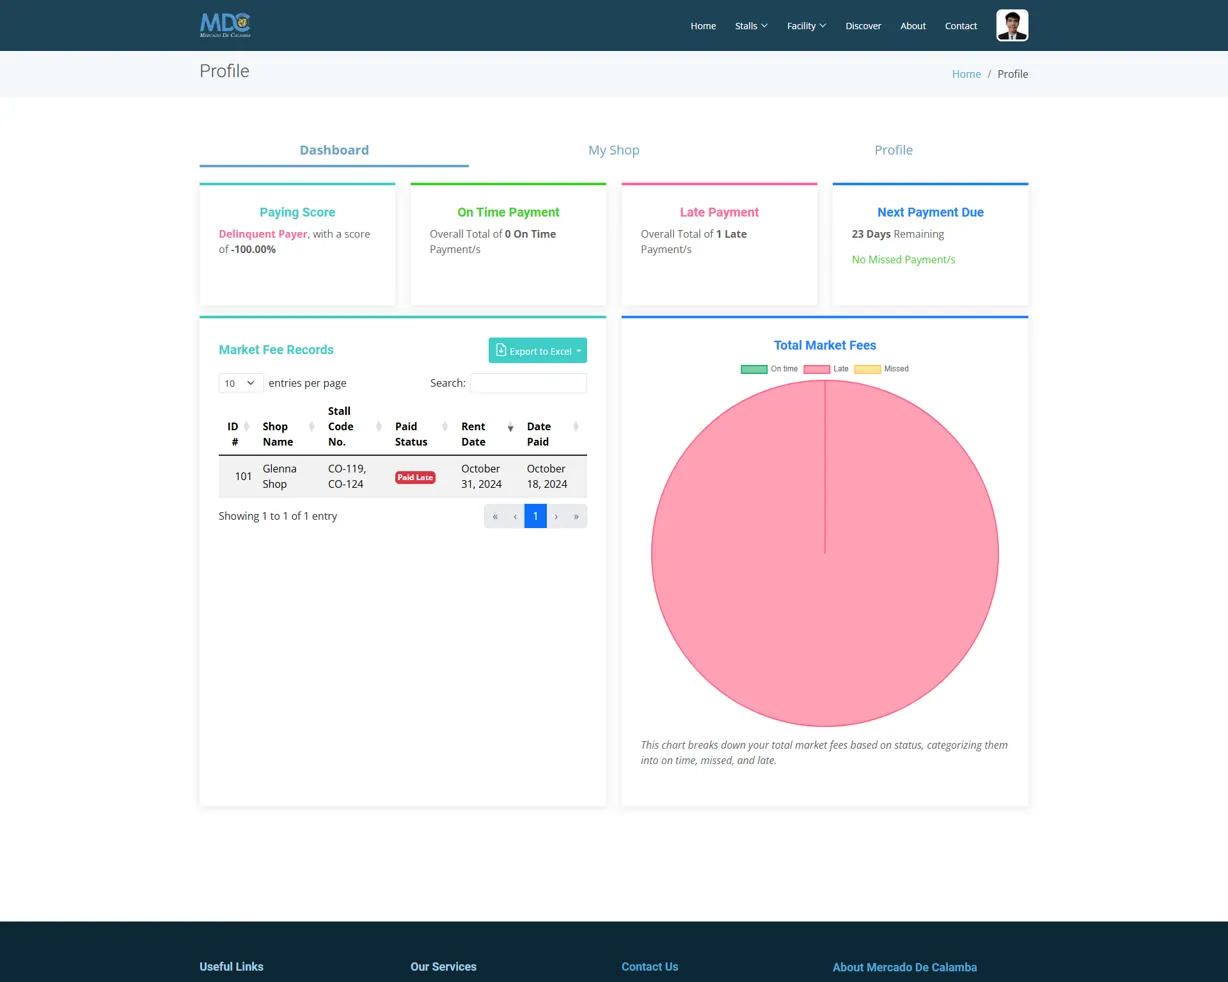1228x982 pixels.
Task: Sort table by ID # column arrows
Action: tap(247, 427)
